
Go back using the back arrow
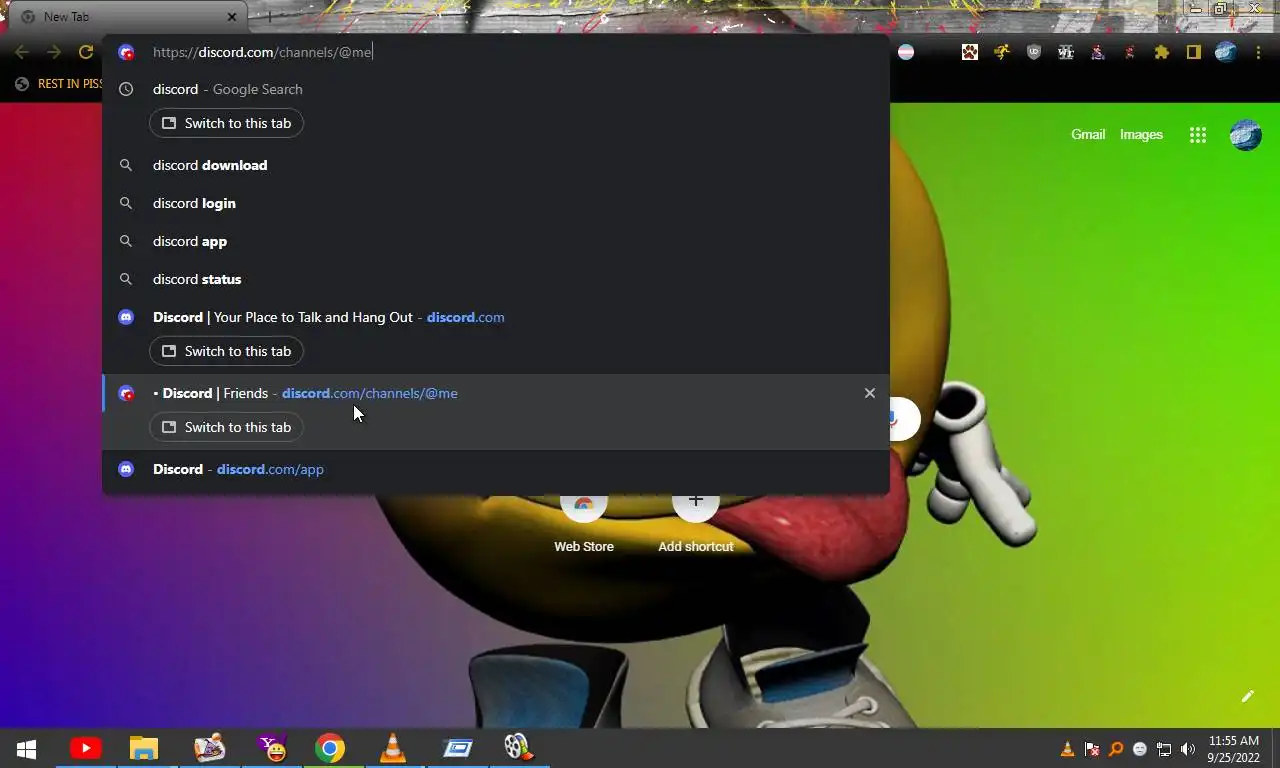point(22,52)
